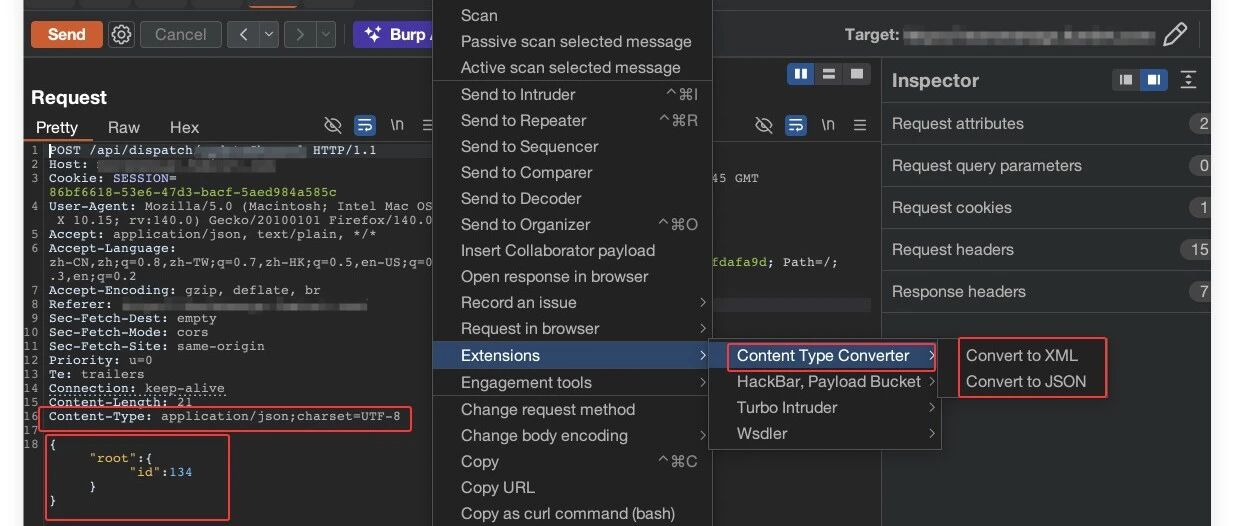
Task: Toggle hide non-printable characters in Response panel
Action: pyautogui.click(x=764, y=125)
